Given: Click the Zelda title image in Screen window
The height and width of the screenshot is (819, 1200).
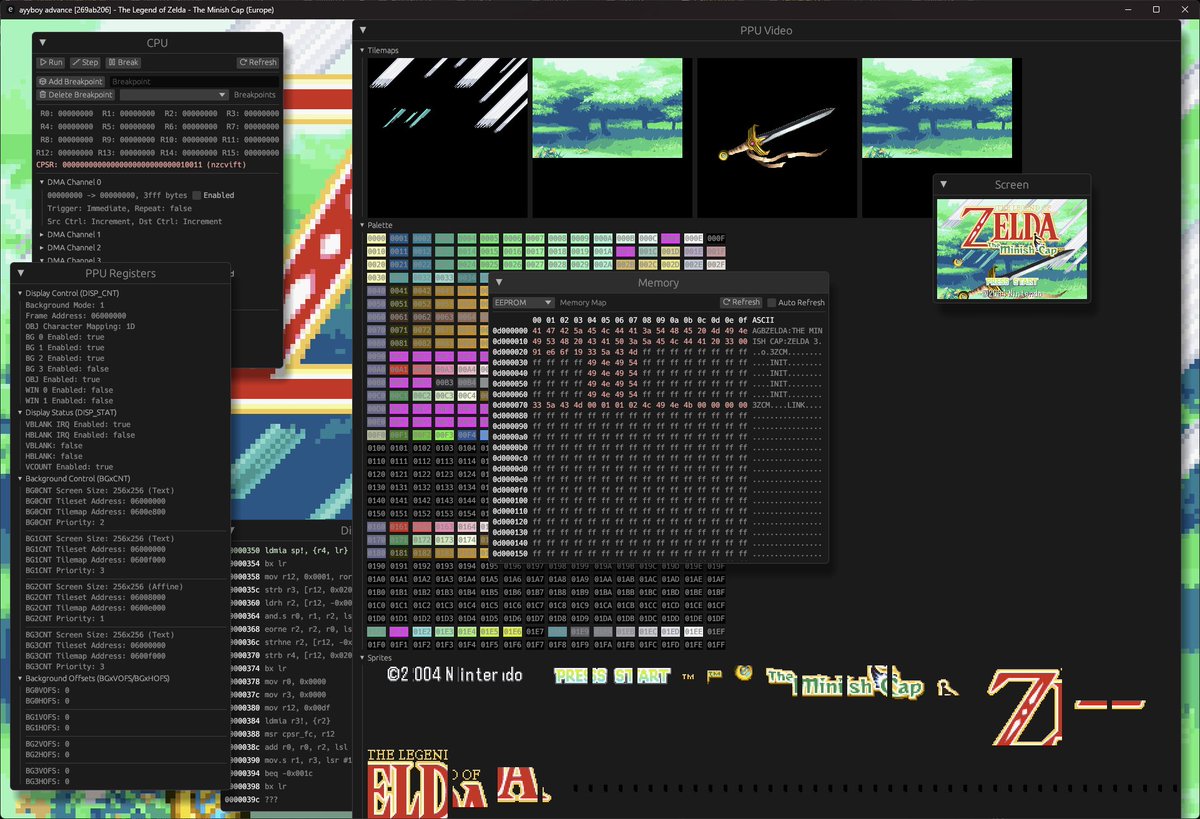Looking at the screenshot, I should coord(1010,250).
